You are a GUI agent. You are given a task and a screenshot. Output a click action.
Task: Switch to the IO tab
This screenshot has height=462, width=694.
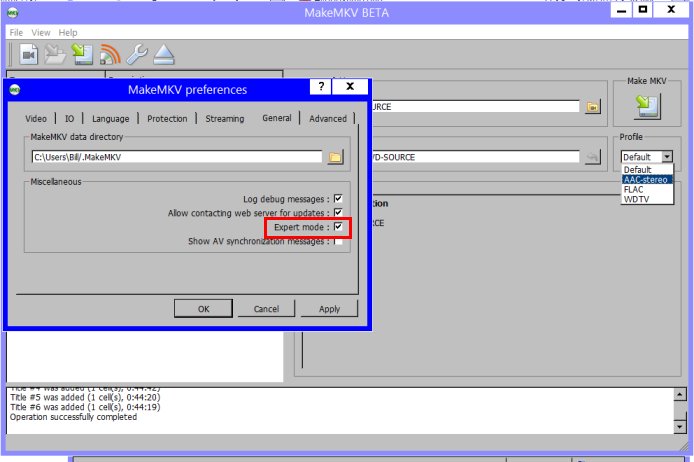click(x=69, y=119)
